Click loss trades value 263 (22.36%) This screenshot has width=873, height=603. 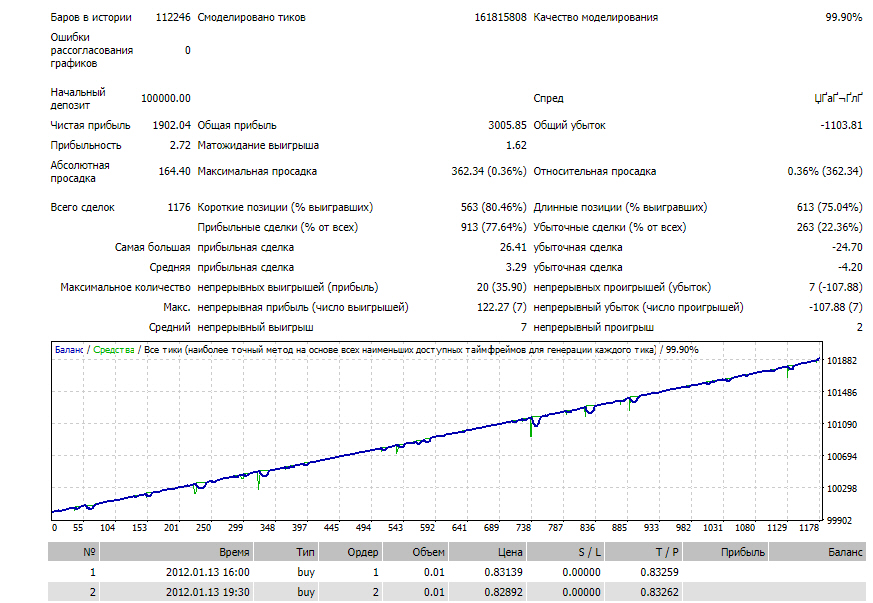pos(830,228)
